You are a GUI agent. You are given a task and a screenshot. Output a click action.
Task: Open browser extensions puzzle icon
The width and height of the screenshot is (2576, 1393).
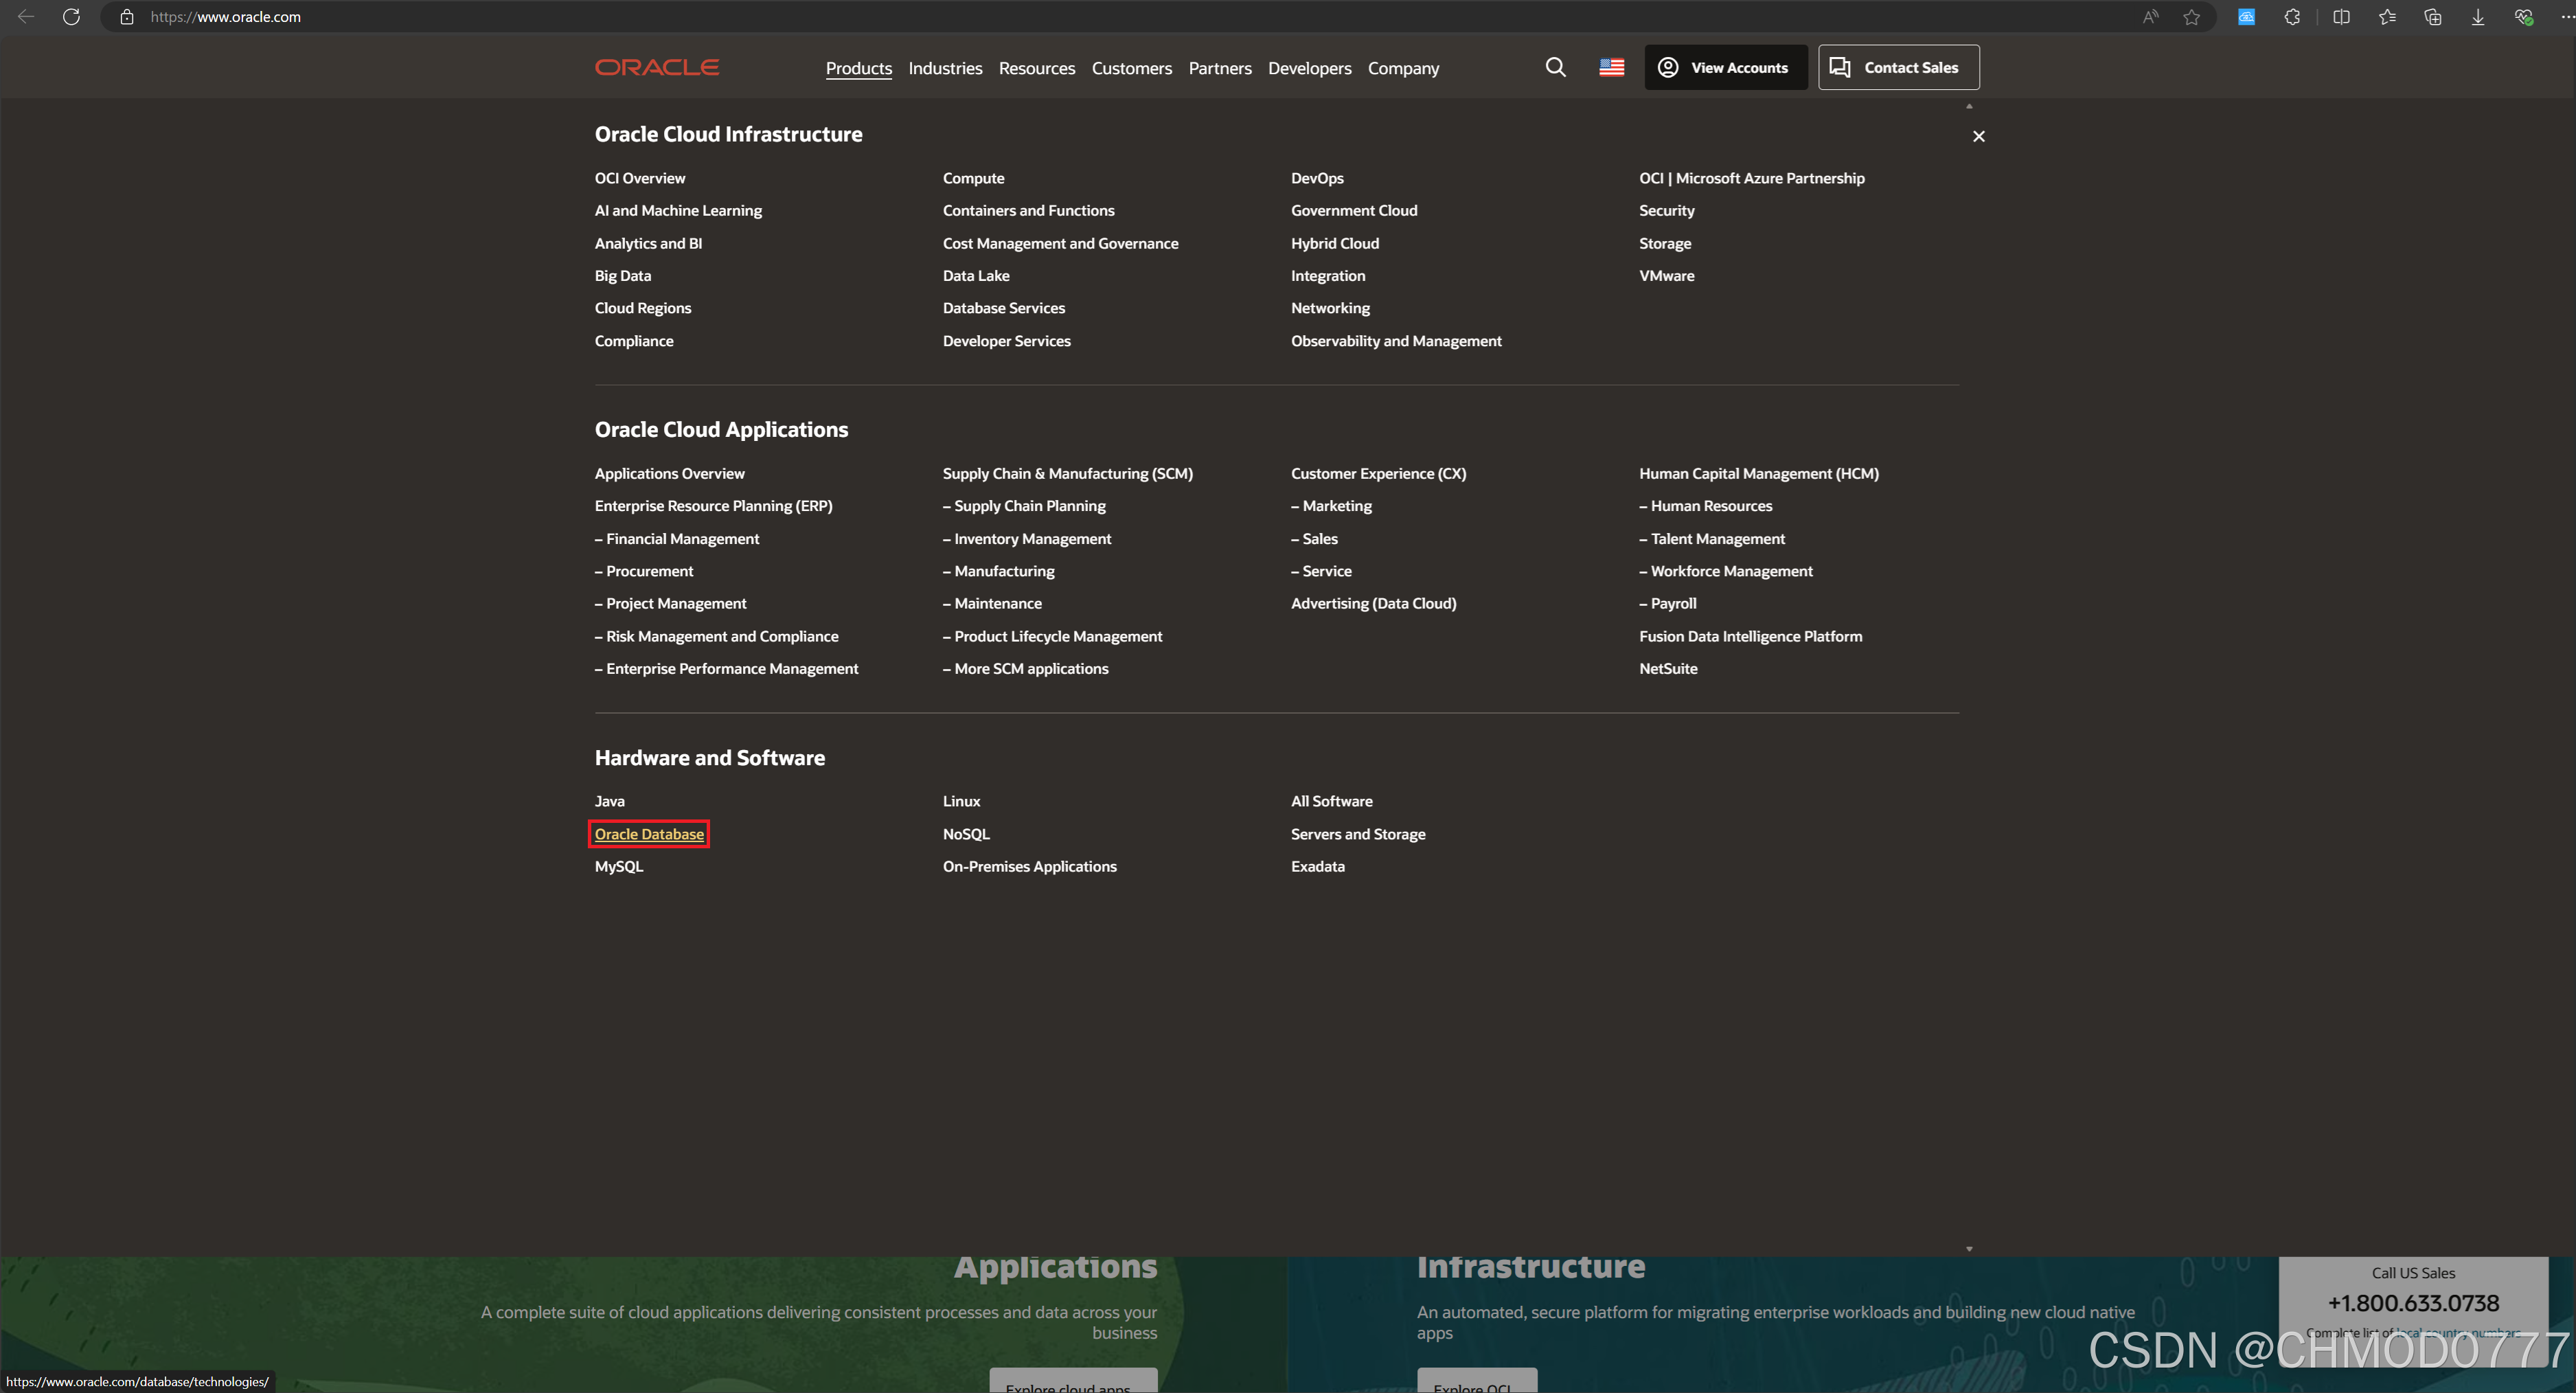click(x=2292, y=17)
